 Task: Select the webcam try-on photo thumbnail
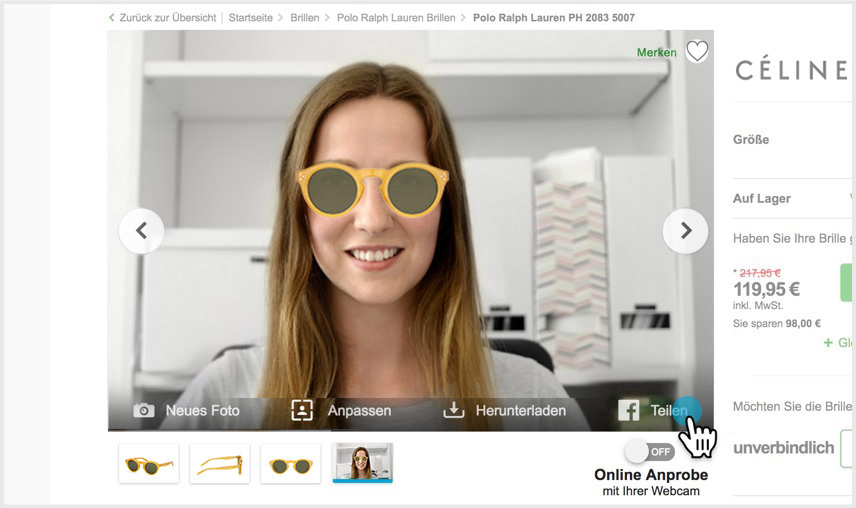(362, 463)
